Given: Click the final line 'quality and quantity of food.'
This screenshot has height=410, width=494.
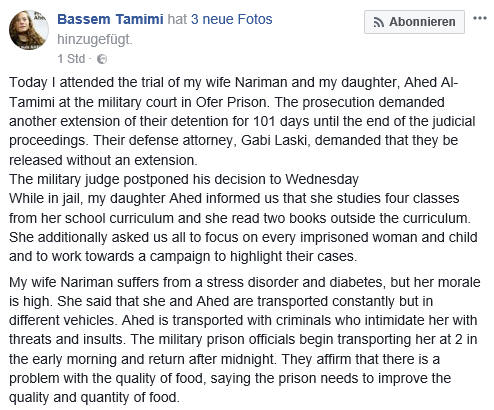Looking at the screenshot, I should click(x=94, y=397).
